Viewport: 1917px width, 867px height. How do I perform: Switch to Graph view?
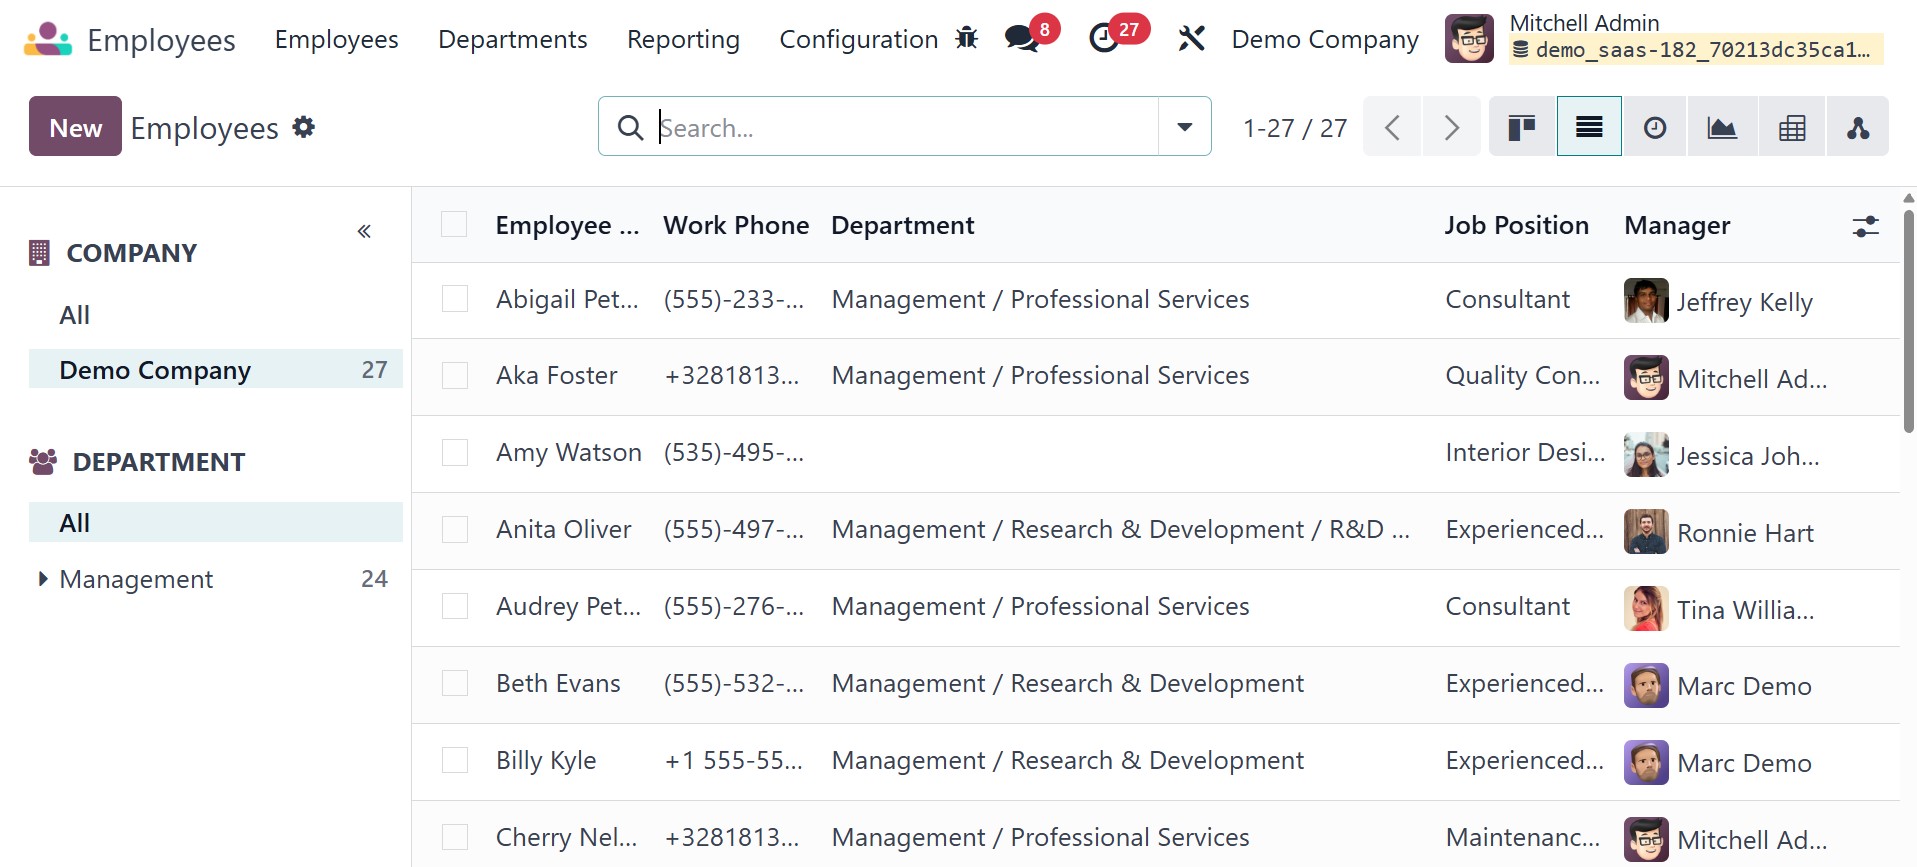[1721, 127]
